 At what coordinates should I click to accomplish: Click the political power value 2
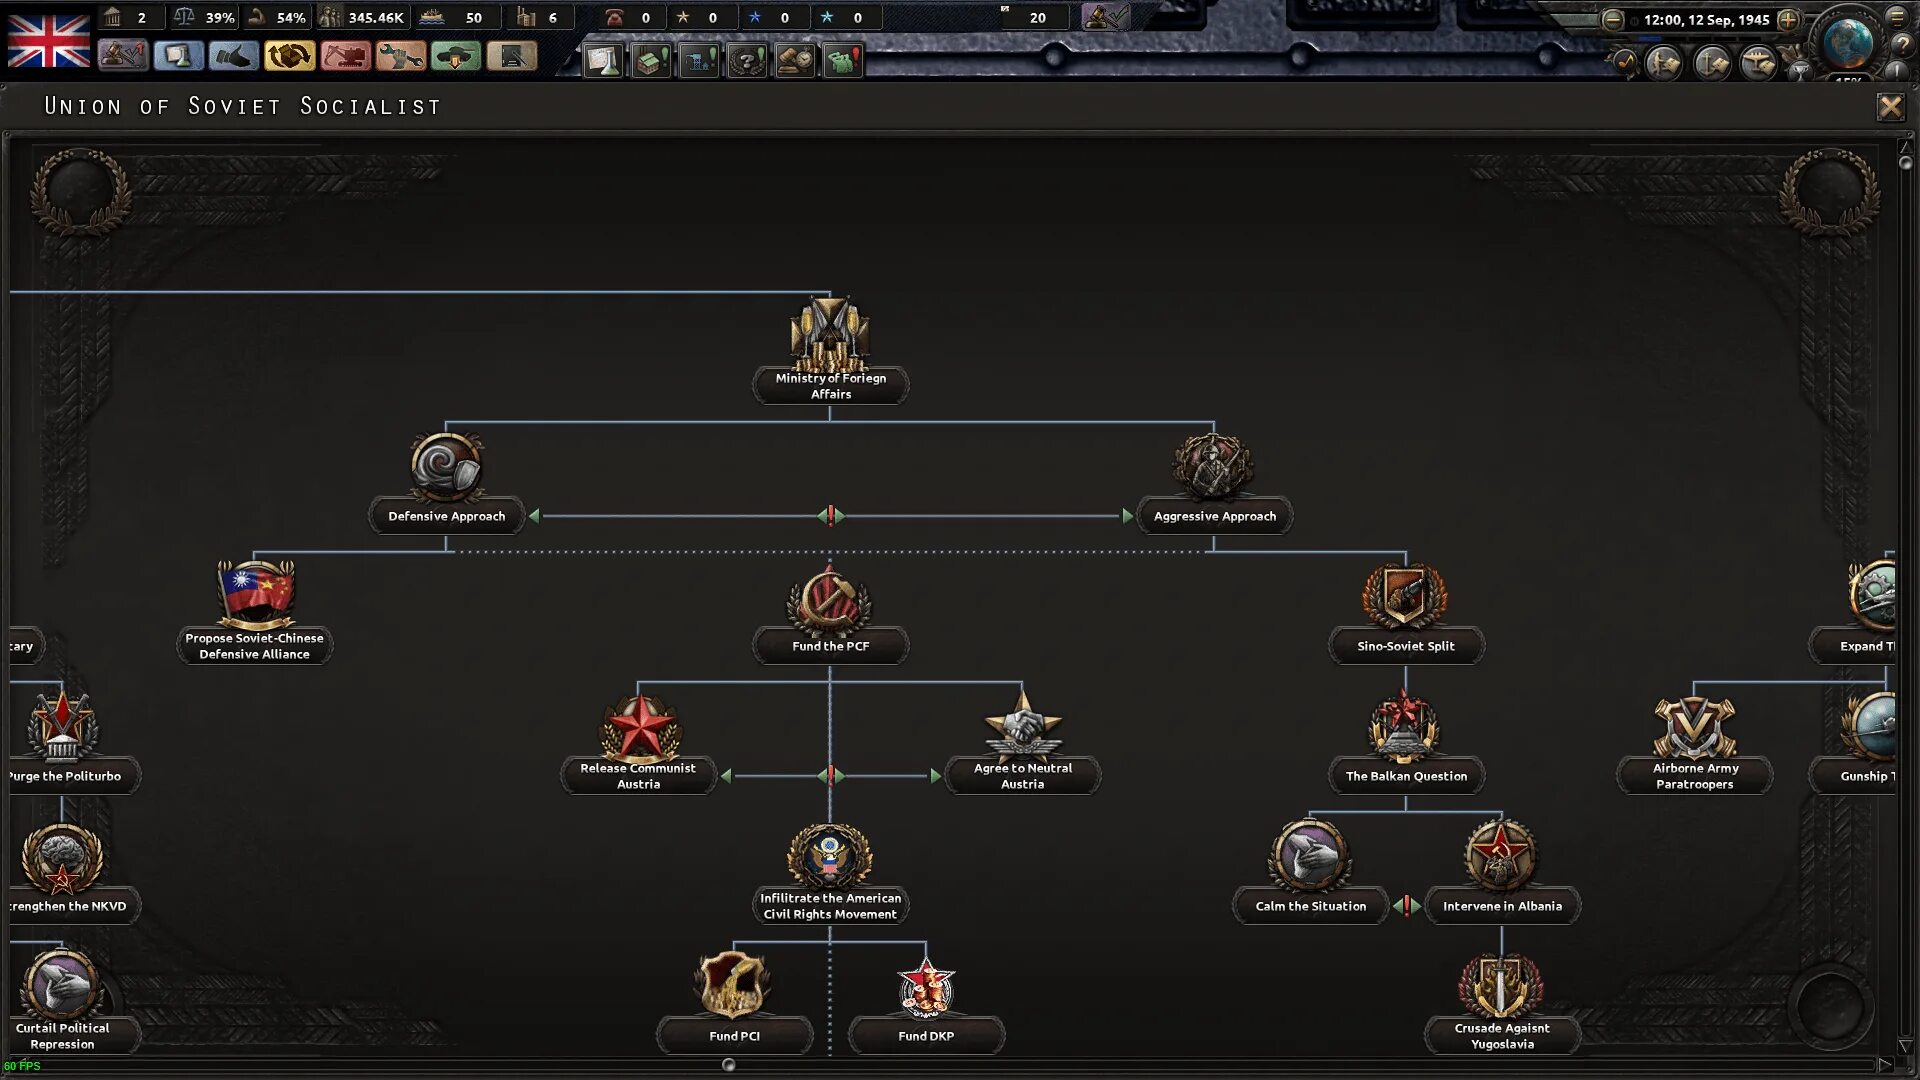[x=141, y=17]
